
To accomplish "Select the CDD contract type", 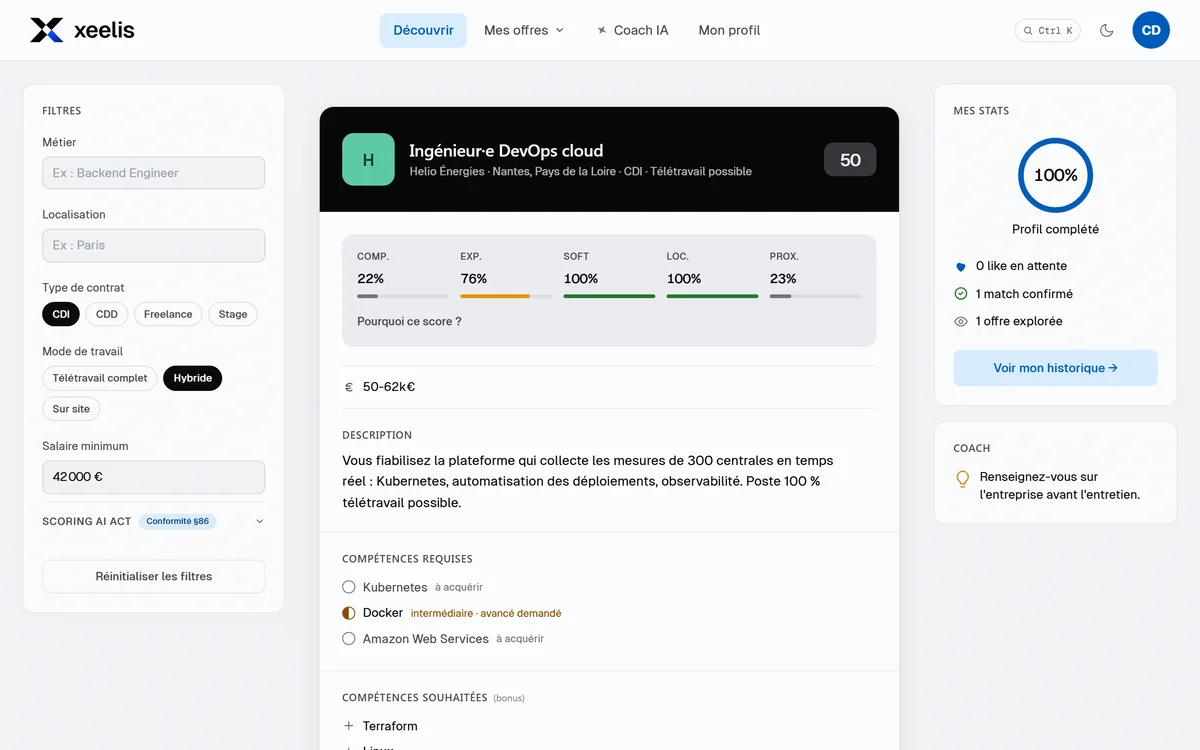I will [107, 314].
